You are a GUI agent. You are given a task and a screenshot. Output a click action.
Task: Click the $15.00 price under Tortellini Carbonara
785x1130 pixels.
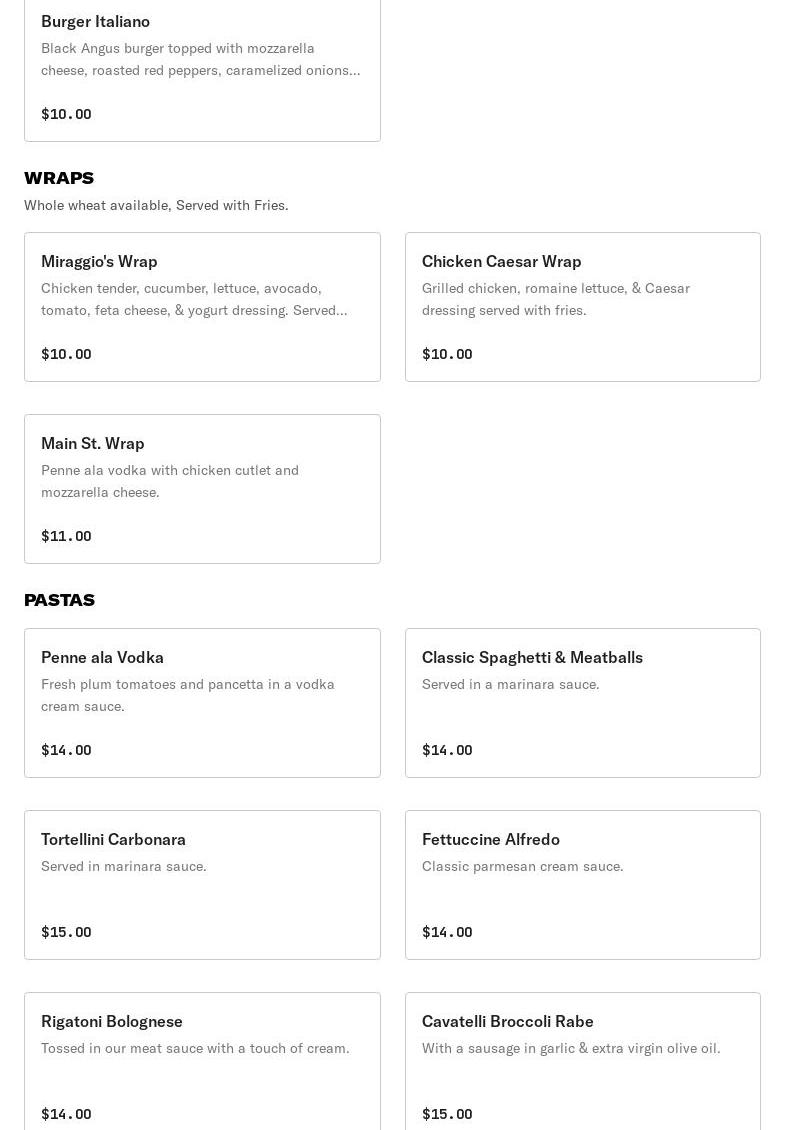click(x=66, y=932)
